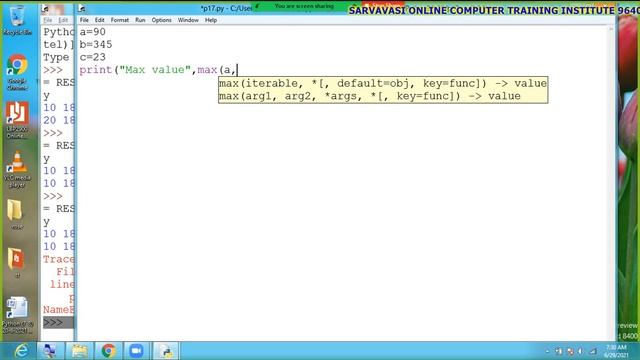Open the Edit menu in p17.py editor

pyautogui.click(x=100, y=20)
